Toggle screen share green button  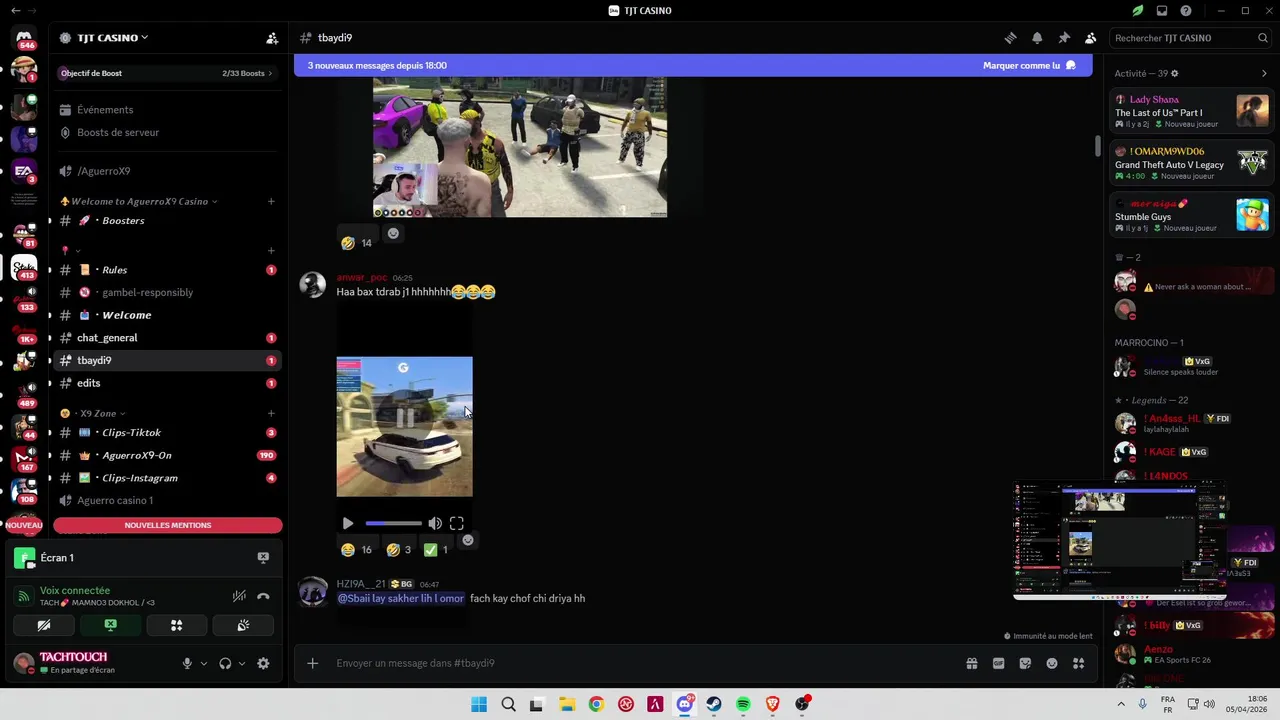(x=111, y=625)
